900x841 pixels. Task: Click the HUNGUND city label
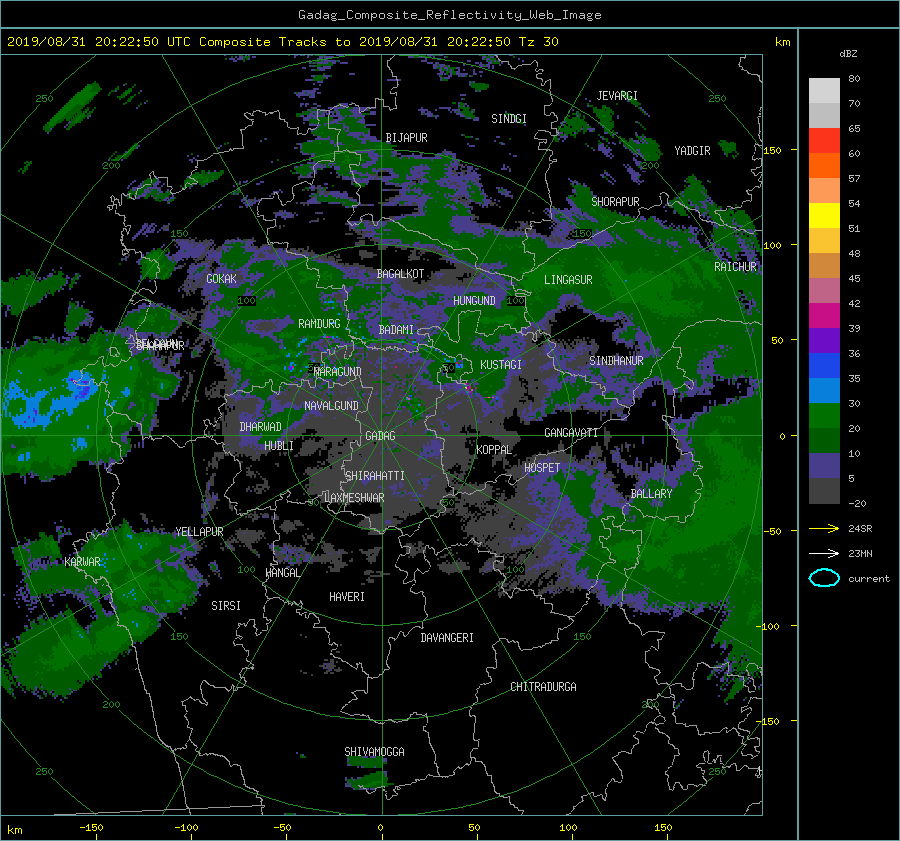pos(474,300)
